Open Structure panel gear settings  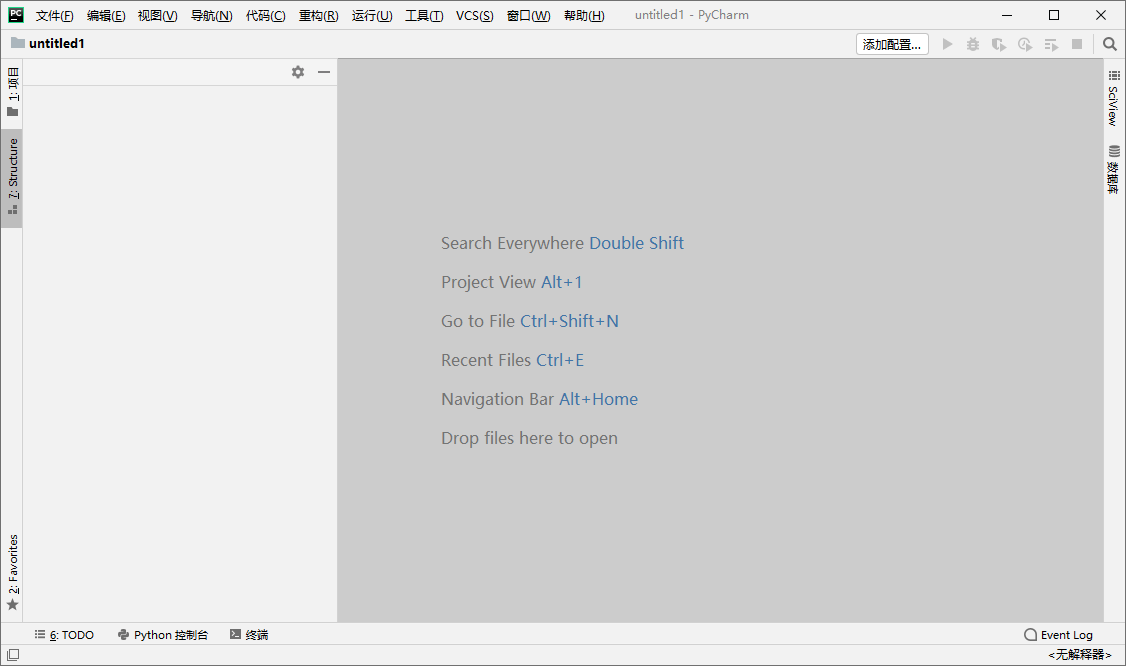click(x=298, y=72)
